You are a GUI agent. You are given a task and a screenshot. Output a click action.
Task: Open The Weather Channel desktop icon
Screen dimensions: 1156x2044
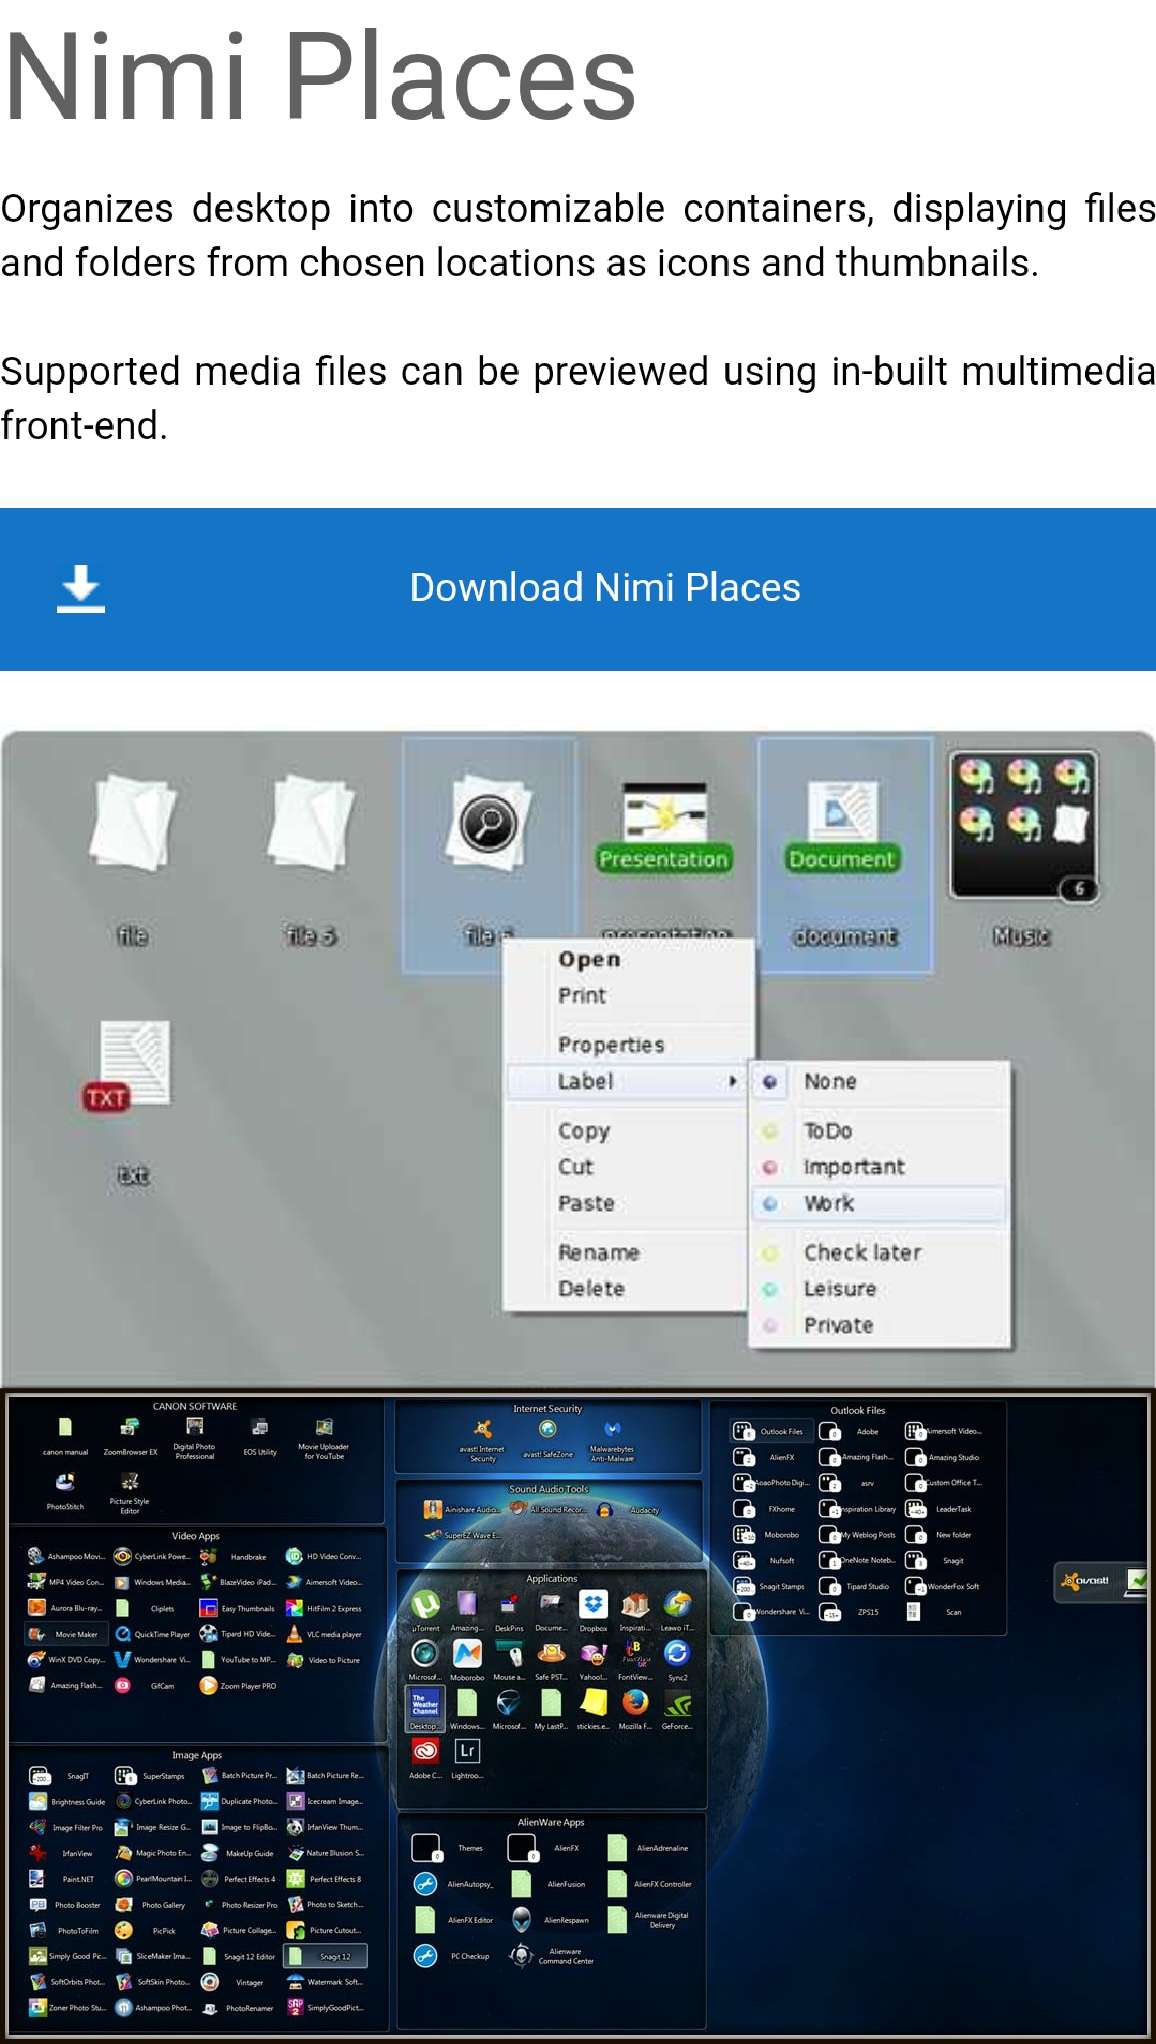point(425,1709)
